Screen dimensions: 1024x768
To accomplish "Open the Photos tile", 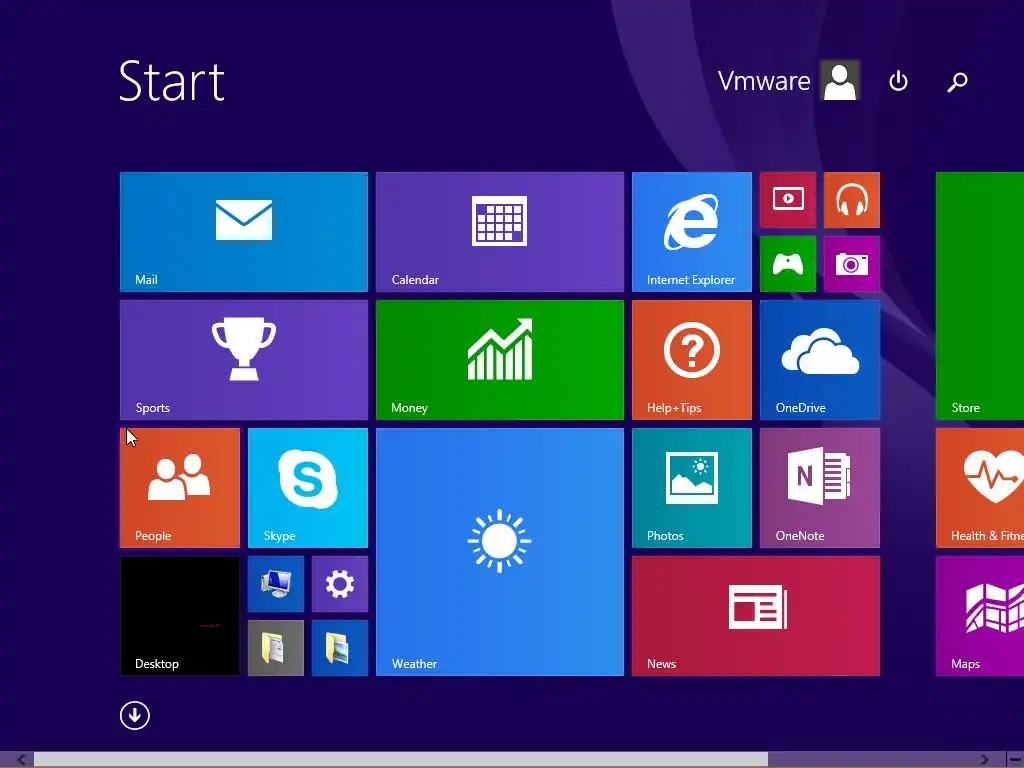I will pyautogui.click(x=692, y=488).
